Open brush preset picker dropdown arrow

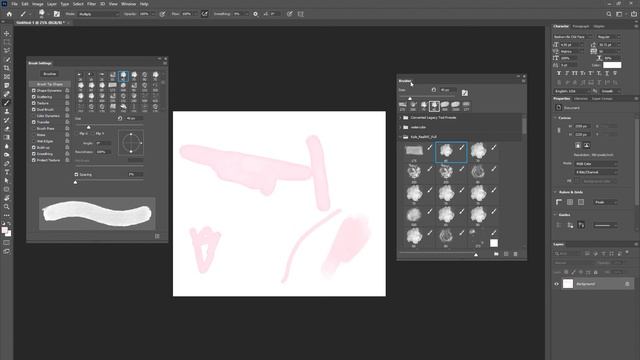49,14
